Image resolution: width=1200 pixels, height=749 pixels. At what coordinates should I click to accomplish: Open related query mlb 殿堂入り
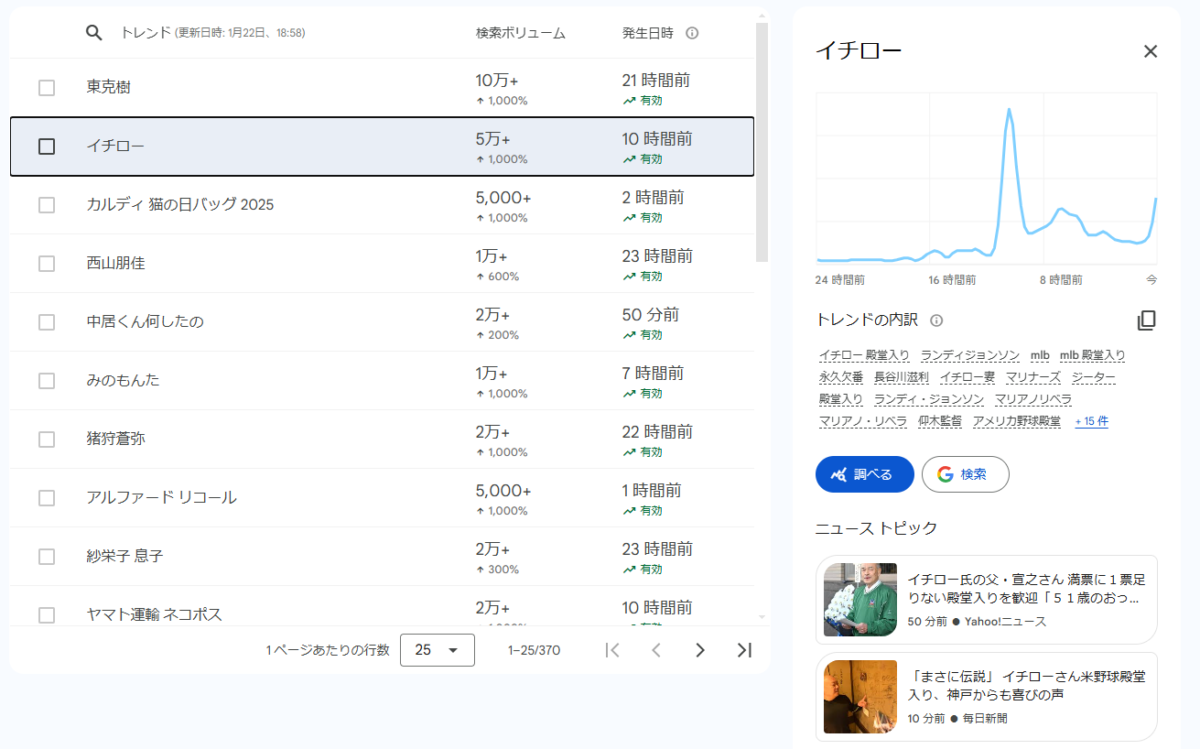coord(1092,355)
